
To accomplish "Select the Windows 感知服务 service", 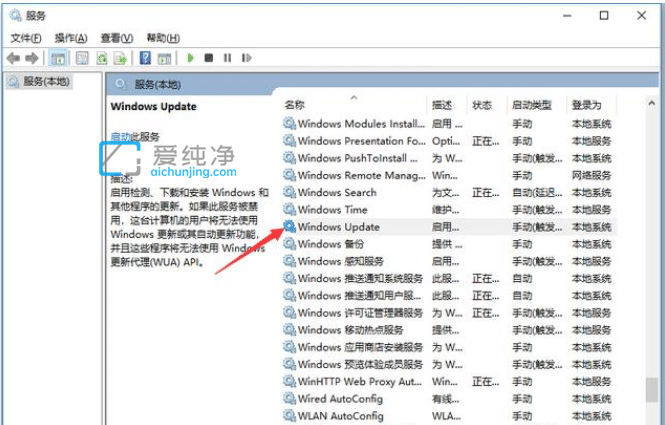I will click(x=448, y=261).
